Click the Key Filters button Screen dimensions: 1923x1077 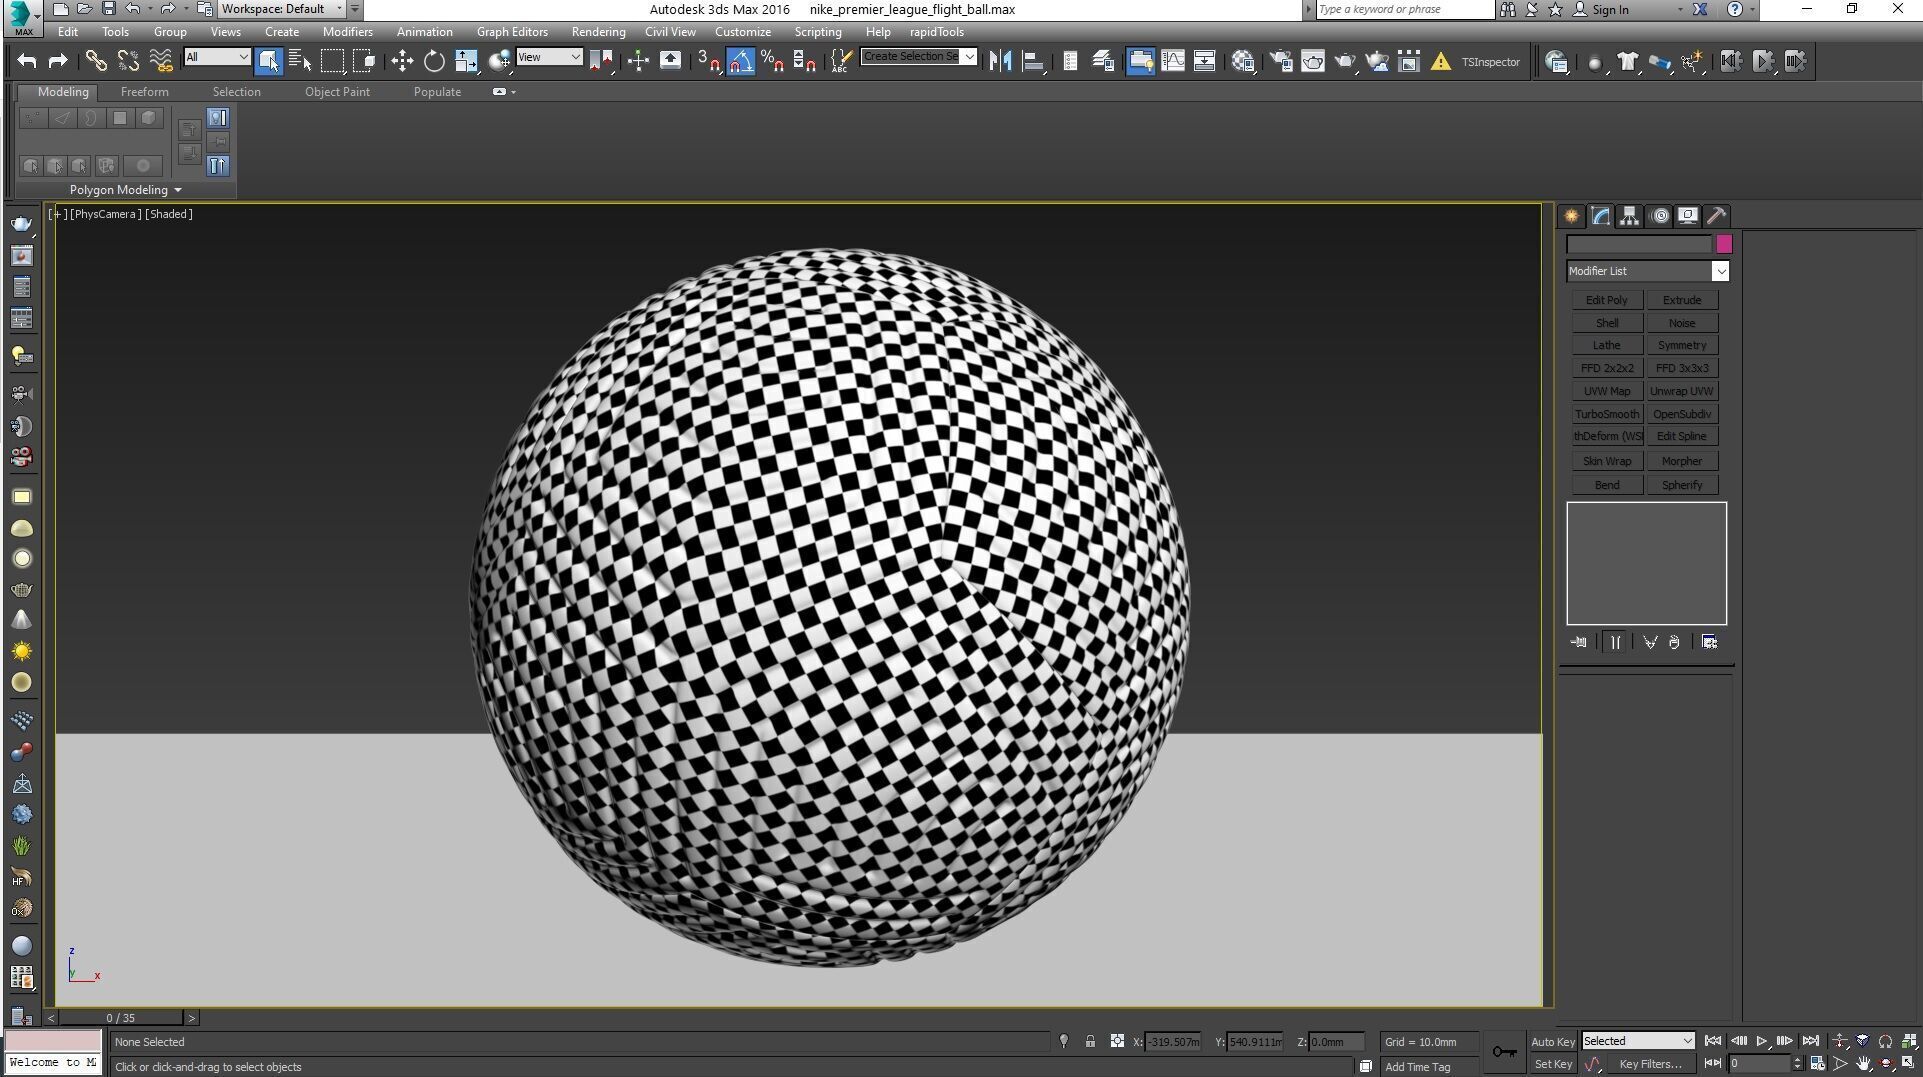(1650, 1064)
